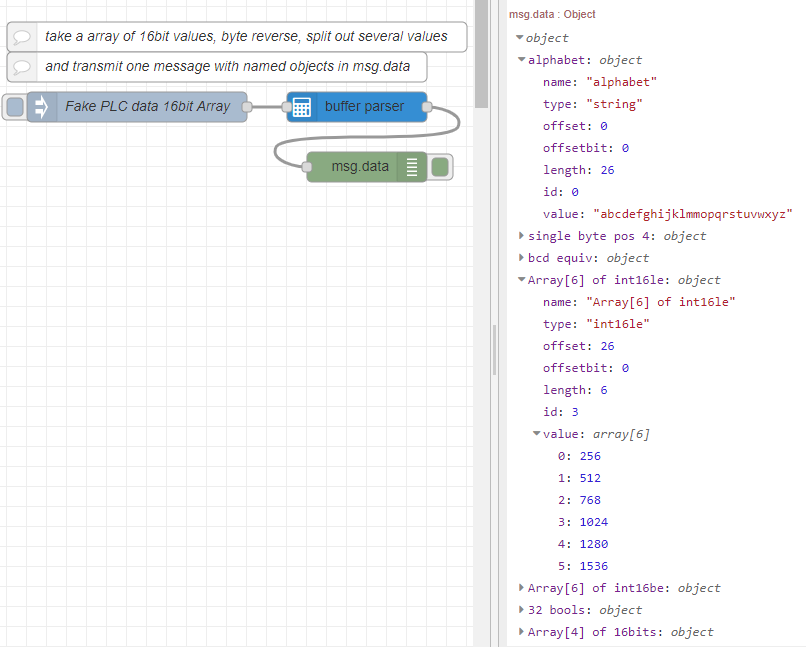806x647 pixels.
Task: Expand Array[4] of 16bits object
Action: click(521, 632)
